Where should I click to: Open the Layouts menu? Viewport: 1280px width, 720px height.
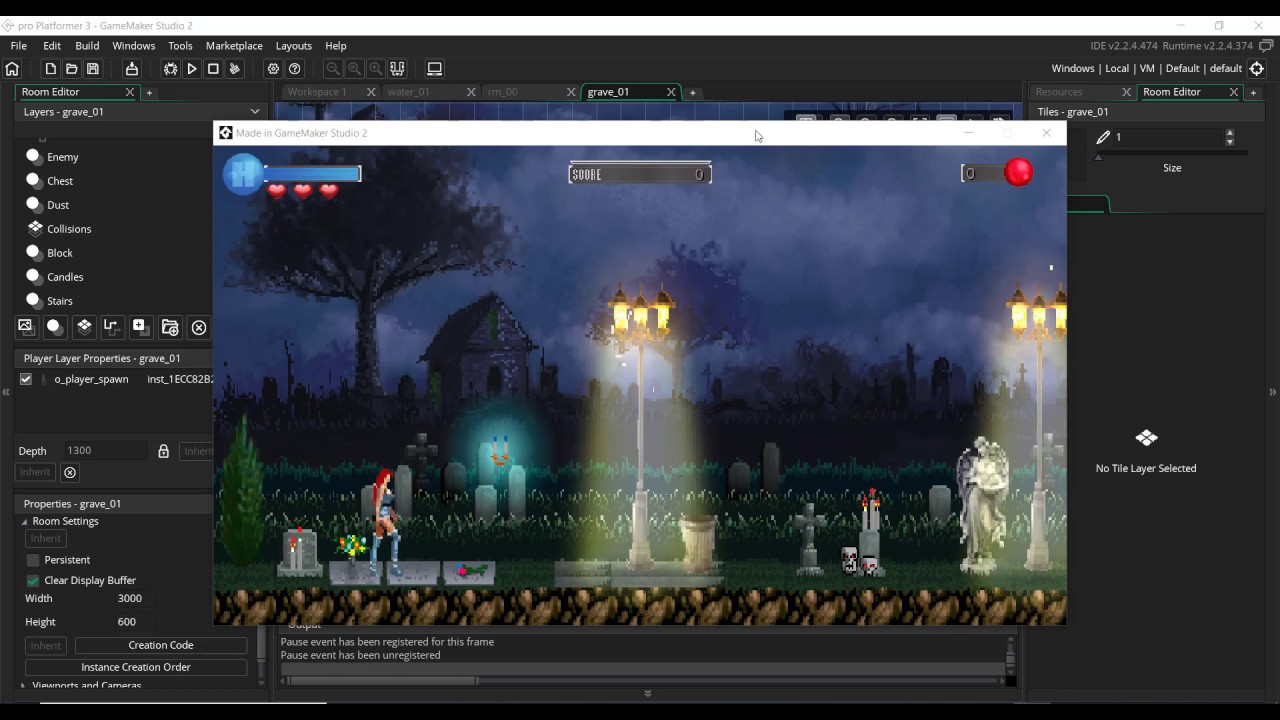tap(294, 46)
